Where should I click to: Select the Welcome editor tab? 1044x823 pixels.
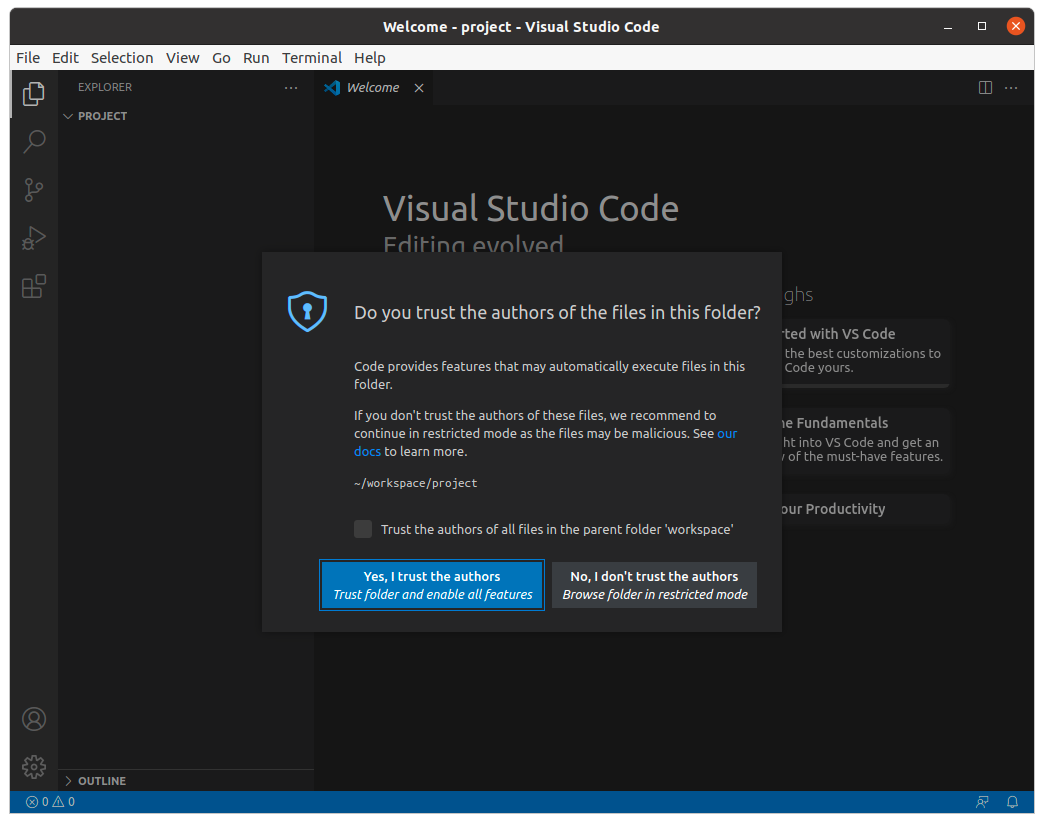coord(374,88)
